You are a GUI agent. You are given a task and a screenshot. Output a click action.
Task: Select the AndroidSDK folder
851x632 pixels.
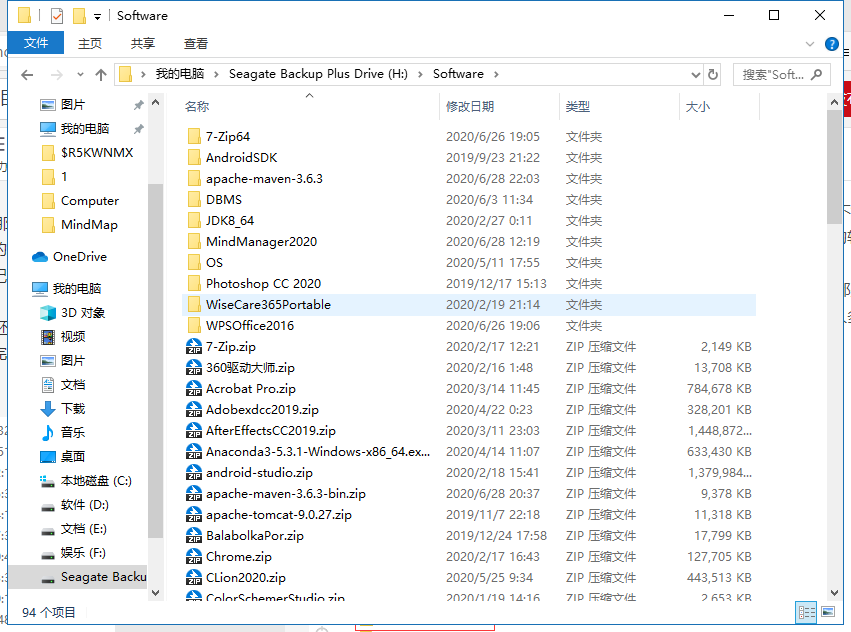(x=242, y=158)
